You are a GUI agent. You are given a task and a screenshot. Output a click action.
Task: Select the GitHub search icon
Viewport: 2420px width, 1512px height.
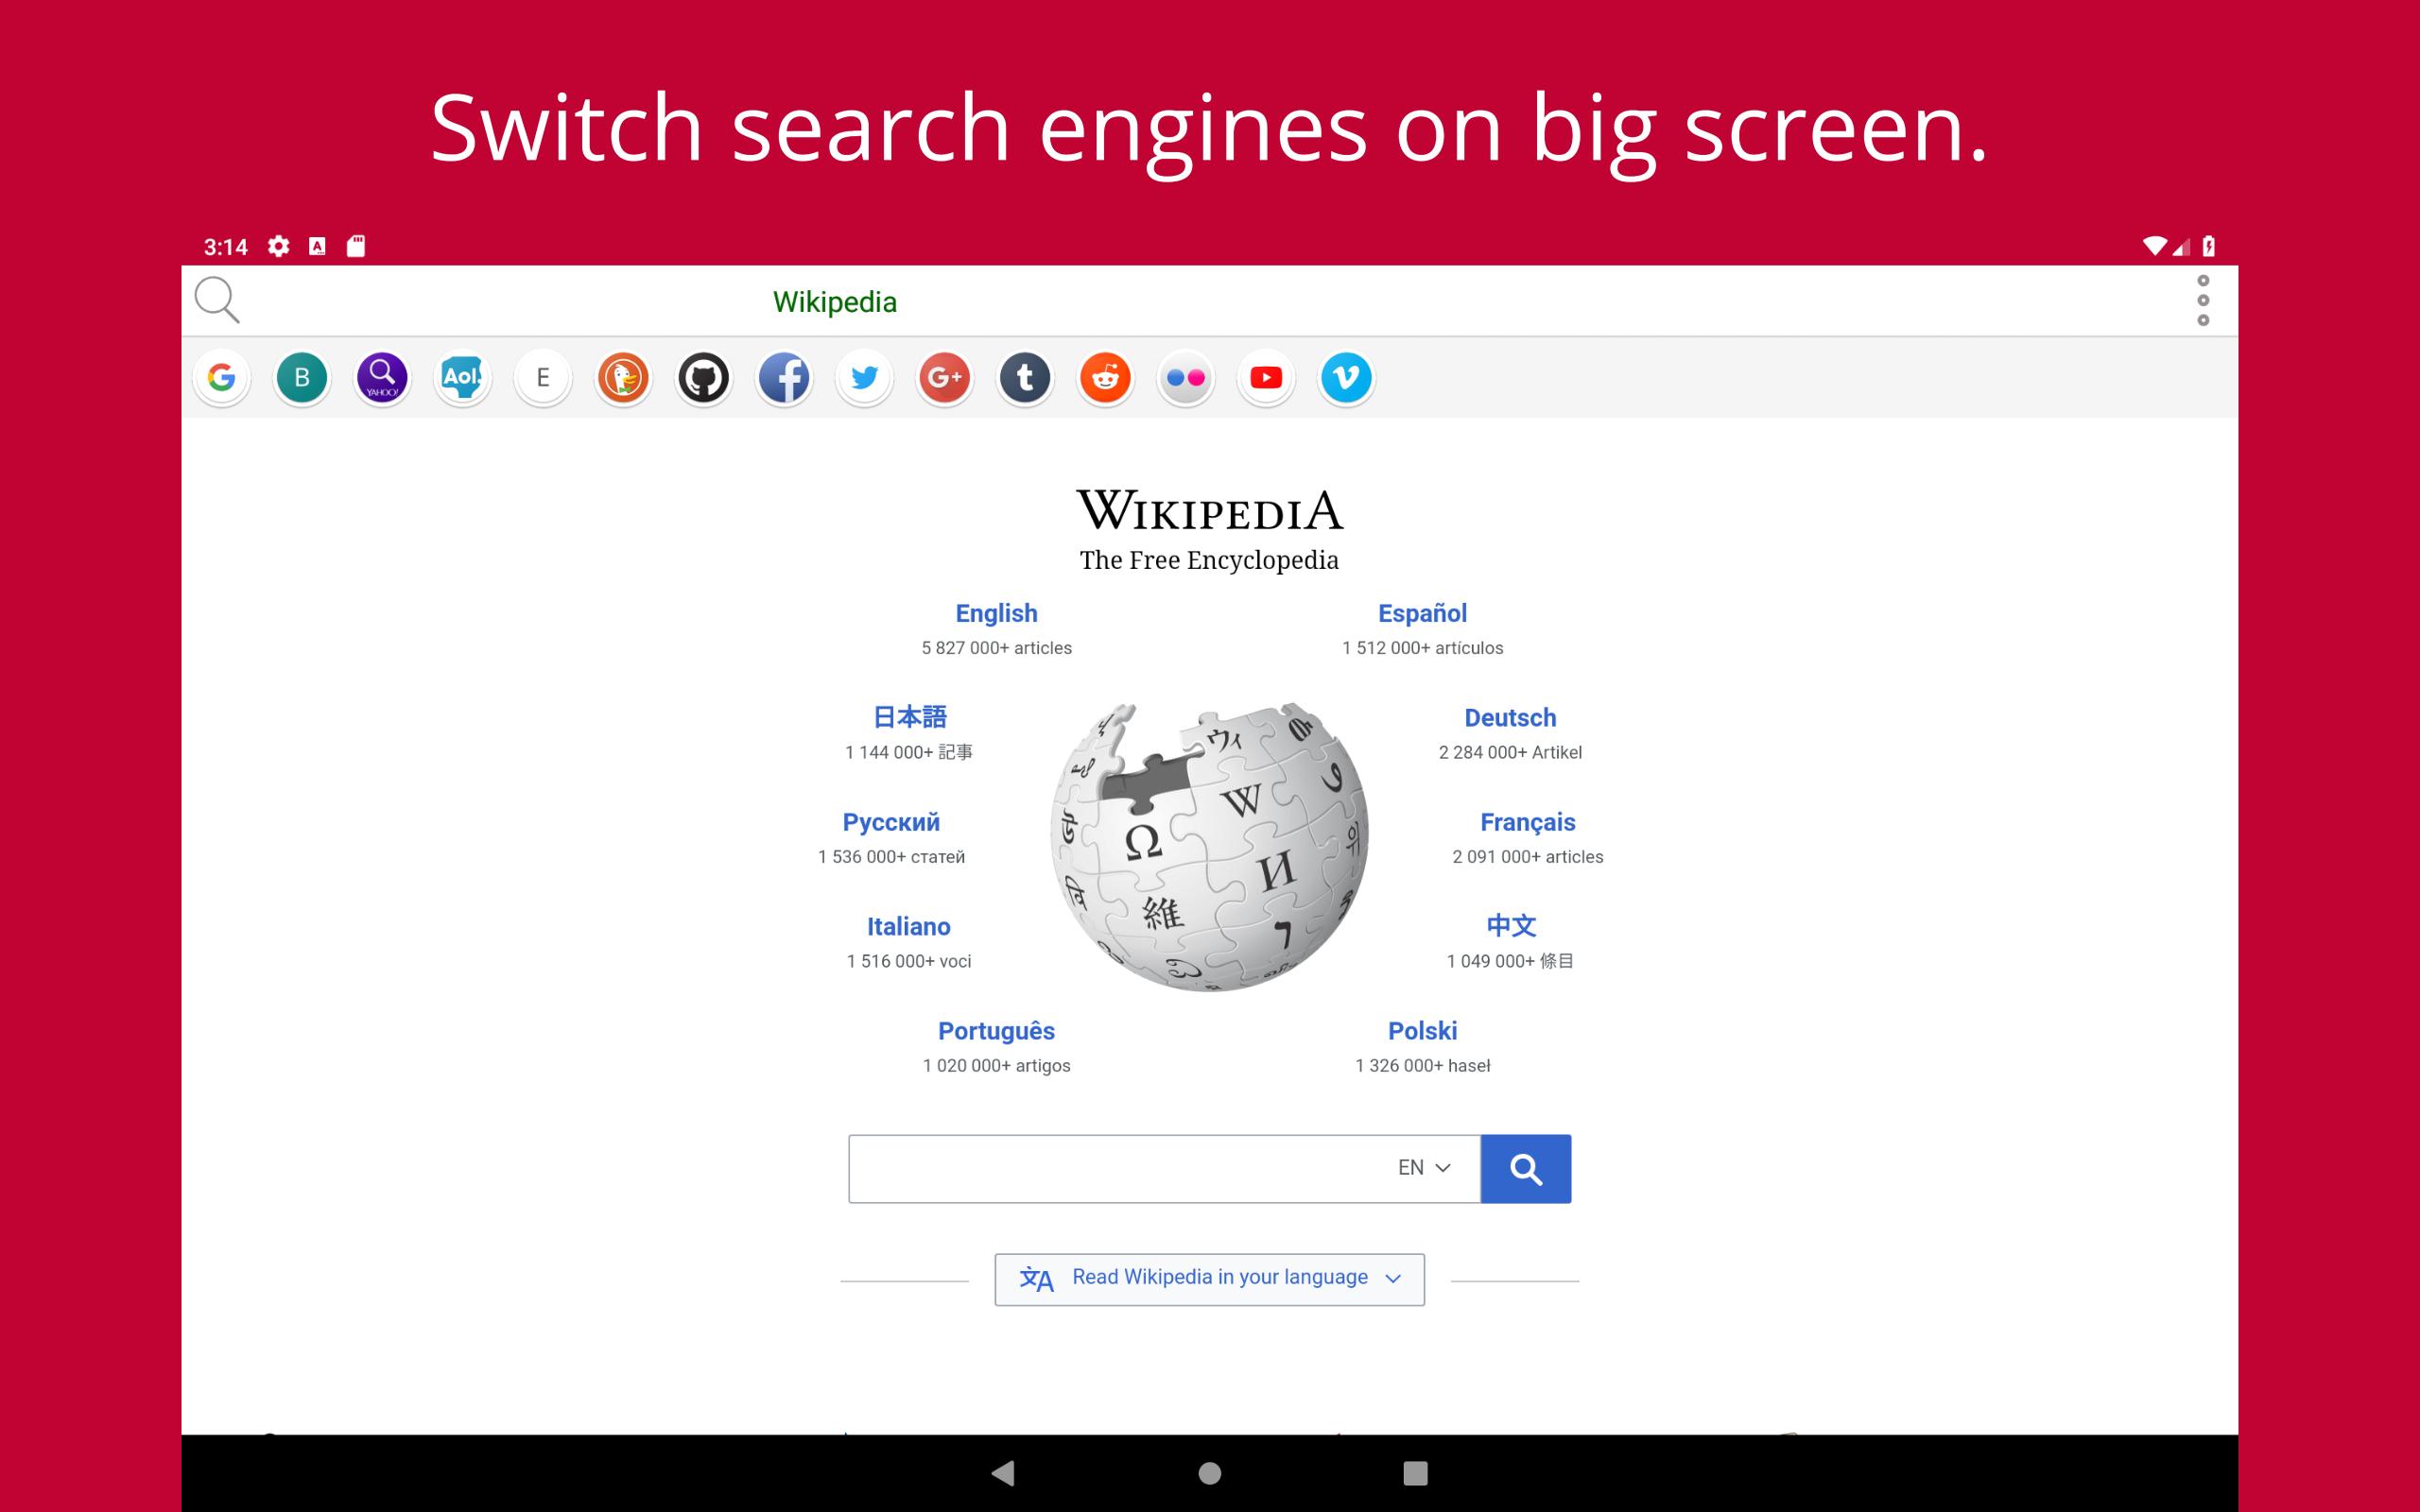704,378
